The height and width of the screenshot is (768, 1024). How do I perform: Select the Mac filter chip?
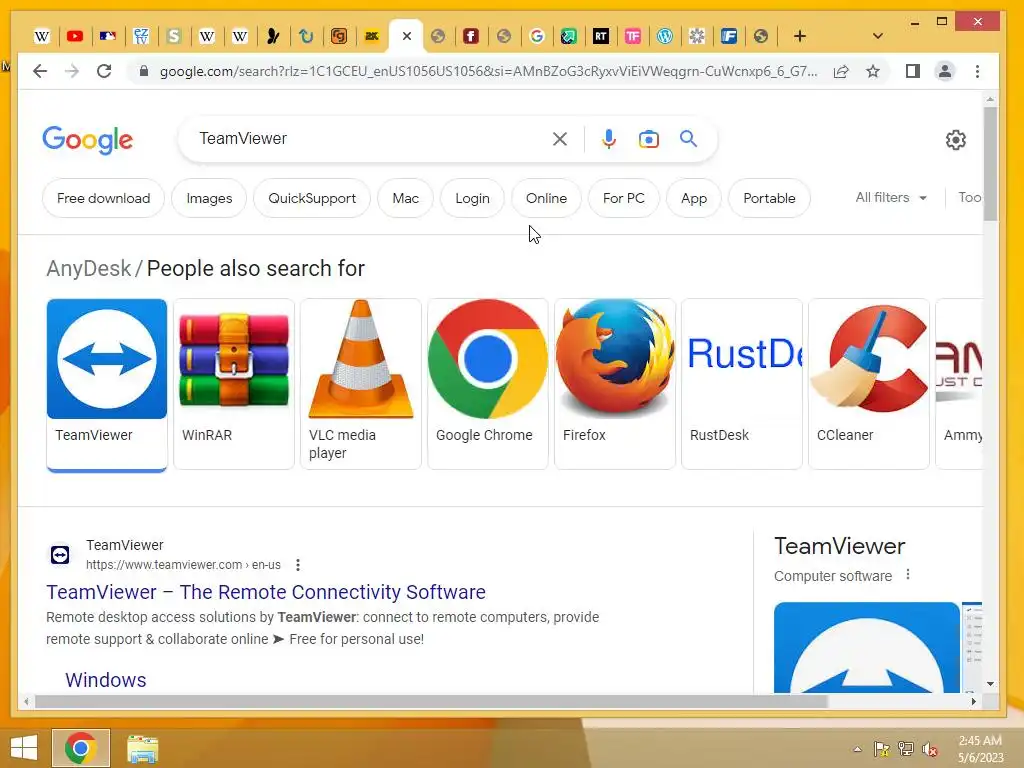tap(406, 198)
